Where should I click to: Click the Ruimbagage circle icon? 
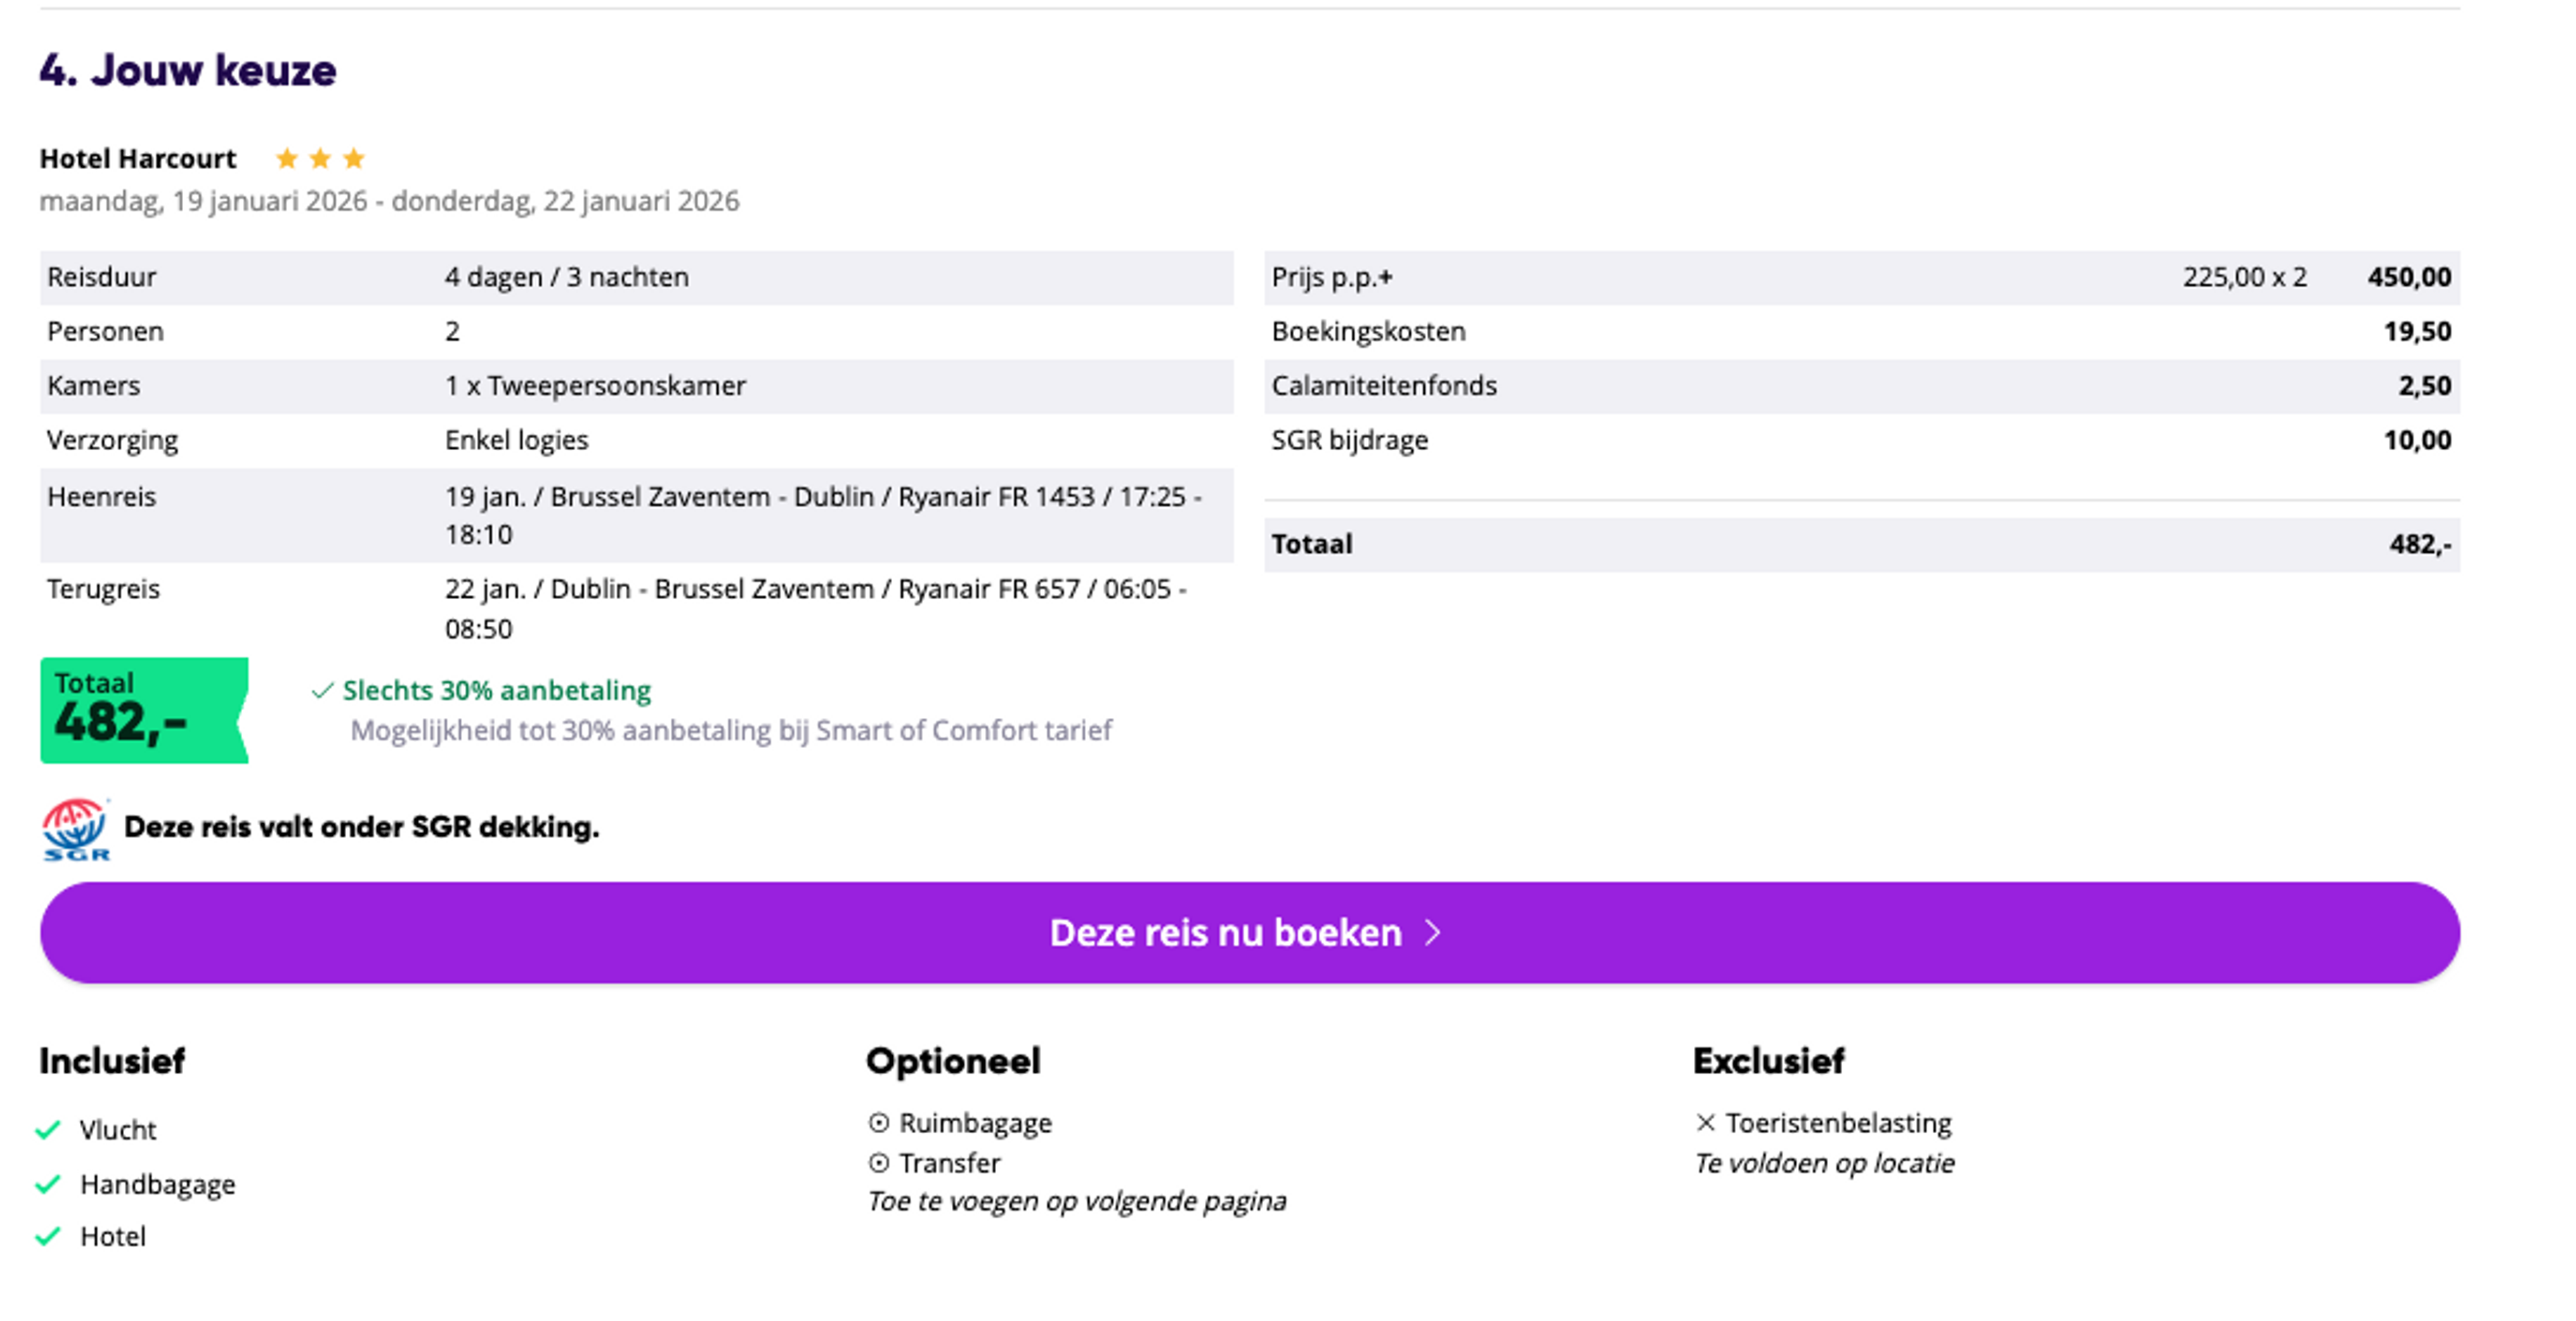pos(878,1123)
